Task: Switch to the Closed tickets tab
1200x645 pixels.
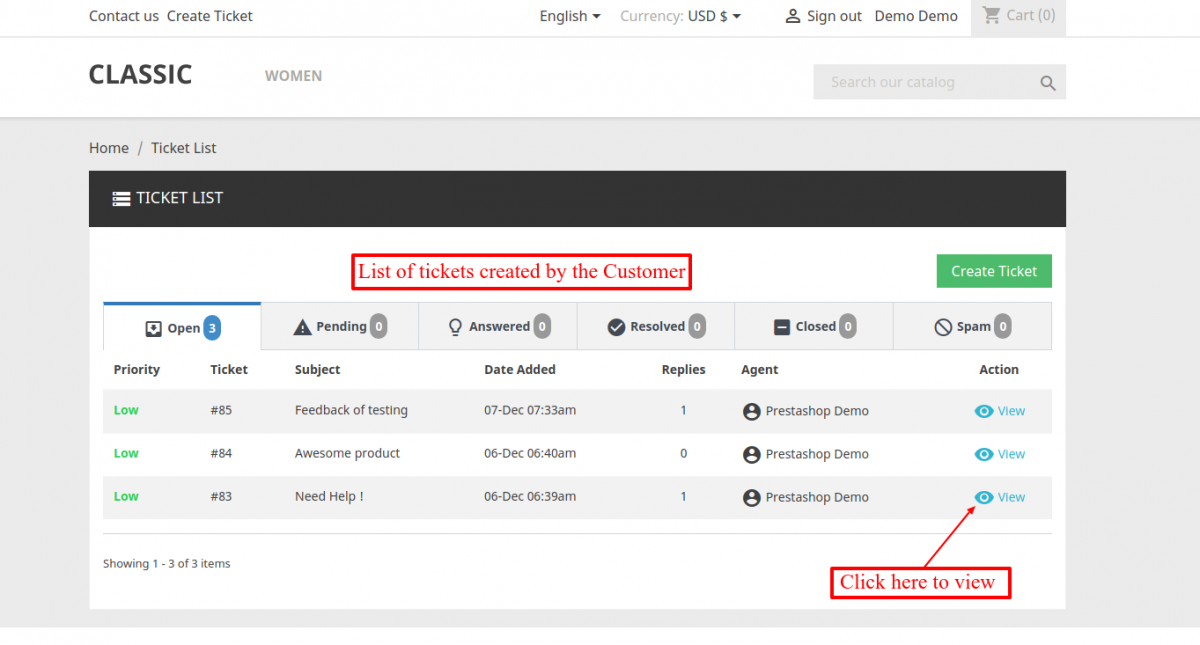Action: [x=813, y=326]
